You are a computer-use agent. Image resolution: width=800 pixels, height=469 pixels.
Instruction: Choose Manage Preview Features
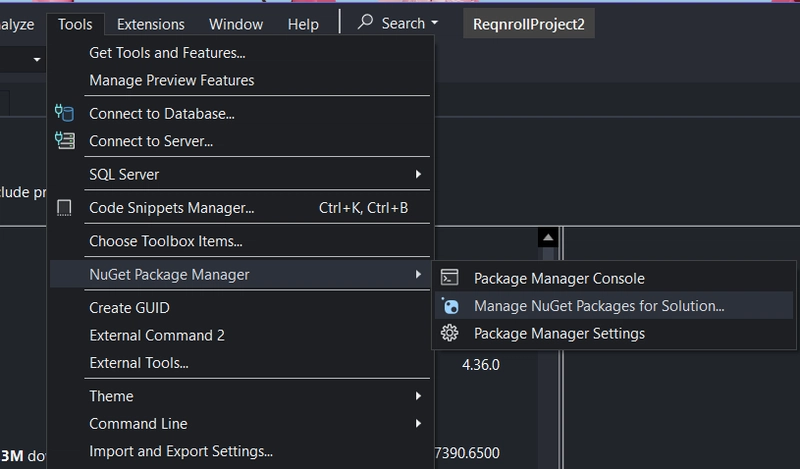[171, 80]
